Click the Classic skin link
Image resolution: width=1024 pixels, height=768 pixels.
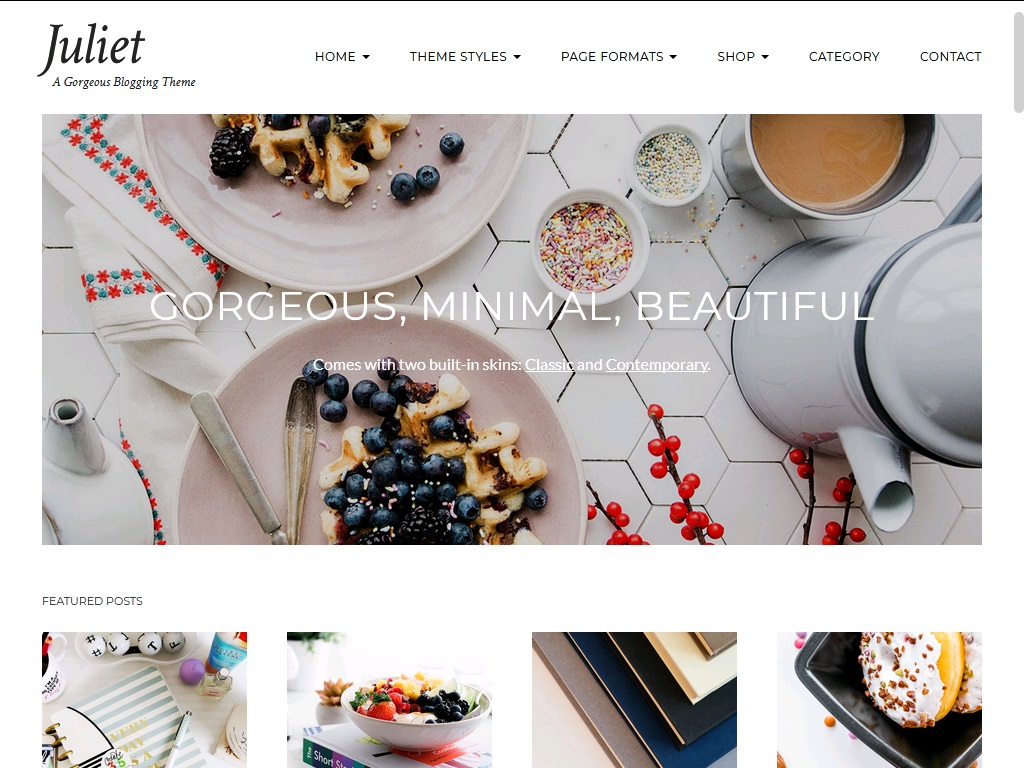pyautogui.click(x=549, y=364)
